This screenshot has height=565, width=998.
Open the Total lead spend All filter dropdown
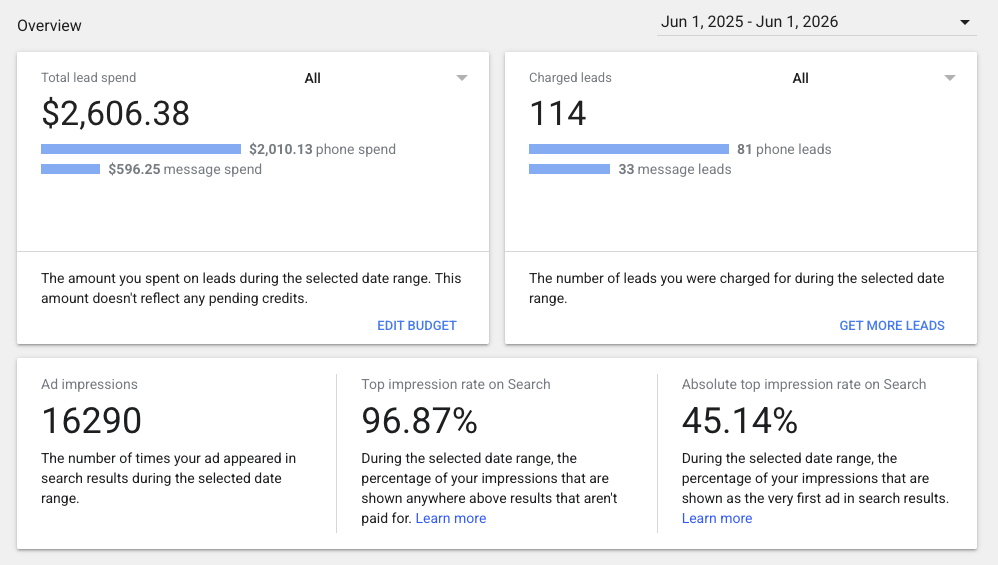click(x=386, y=78)
